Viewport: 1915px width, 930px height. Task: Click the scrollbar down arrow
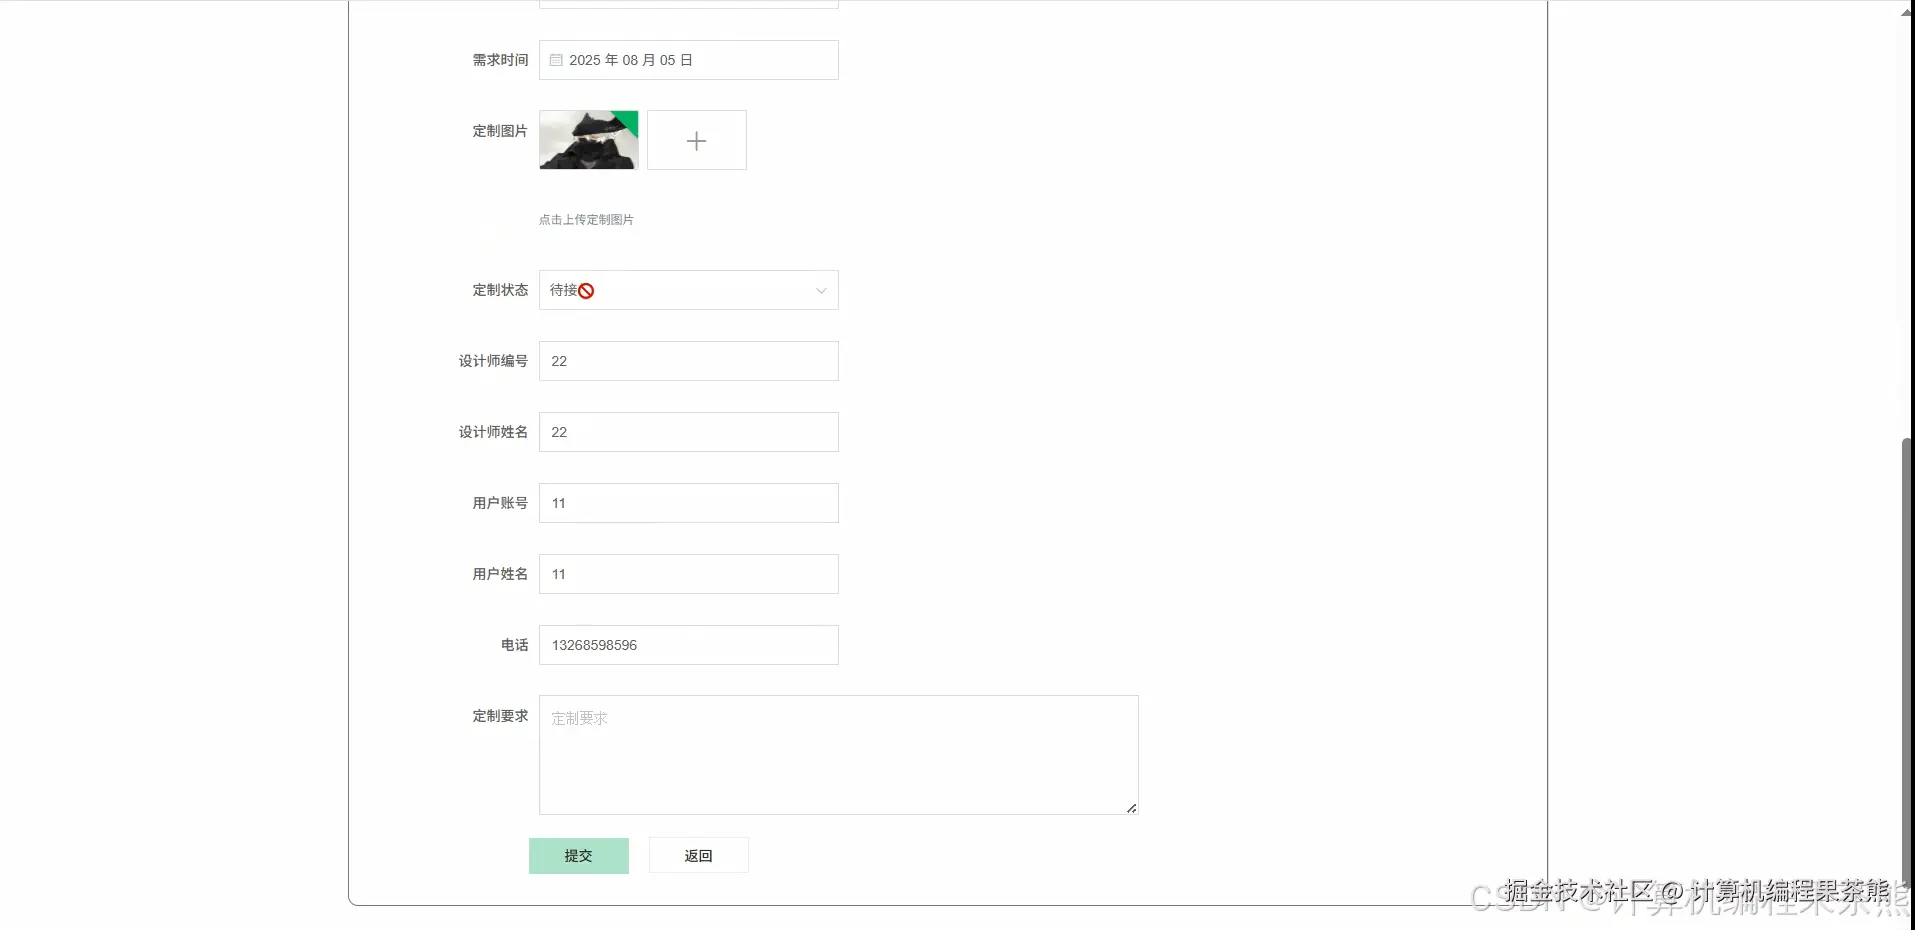click(1903, 918)
